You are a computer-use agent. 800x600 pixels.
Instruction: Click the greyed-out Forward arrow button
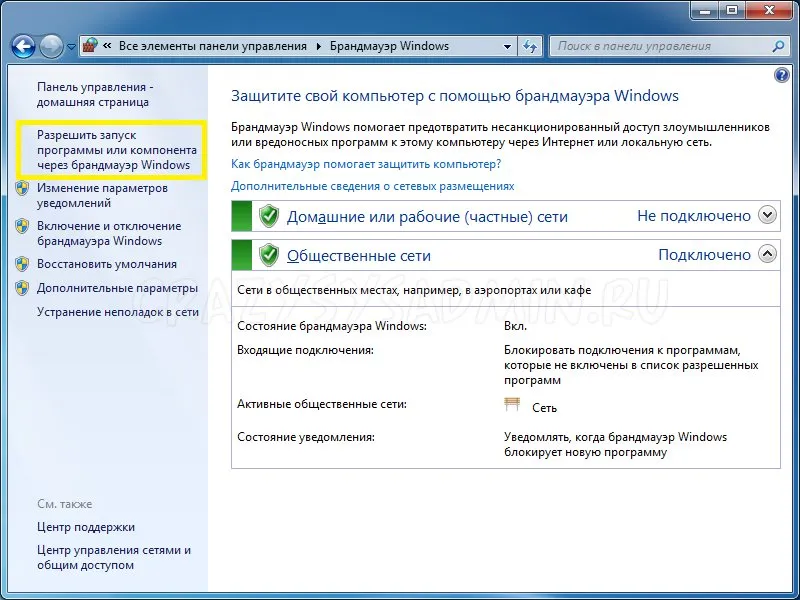coord(52,47)
